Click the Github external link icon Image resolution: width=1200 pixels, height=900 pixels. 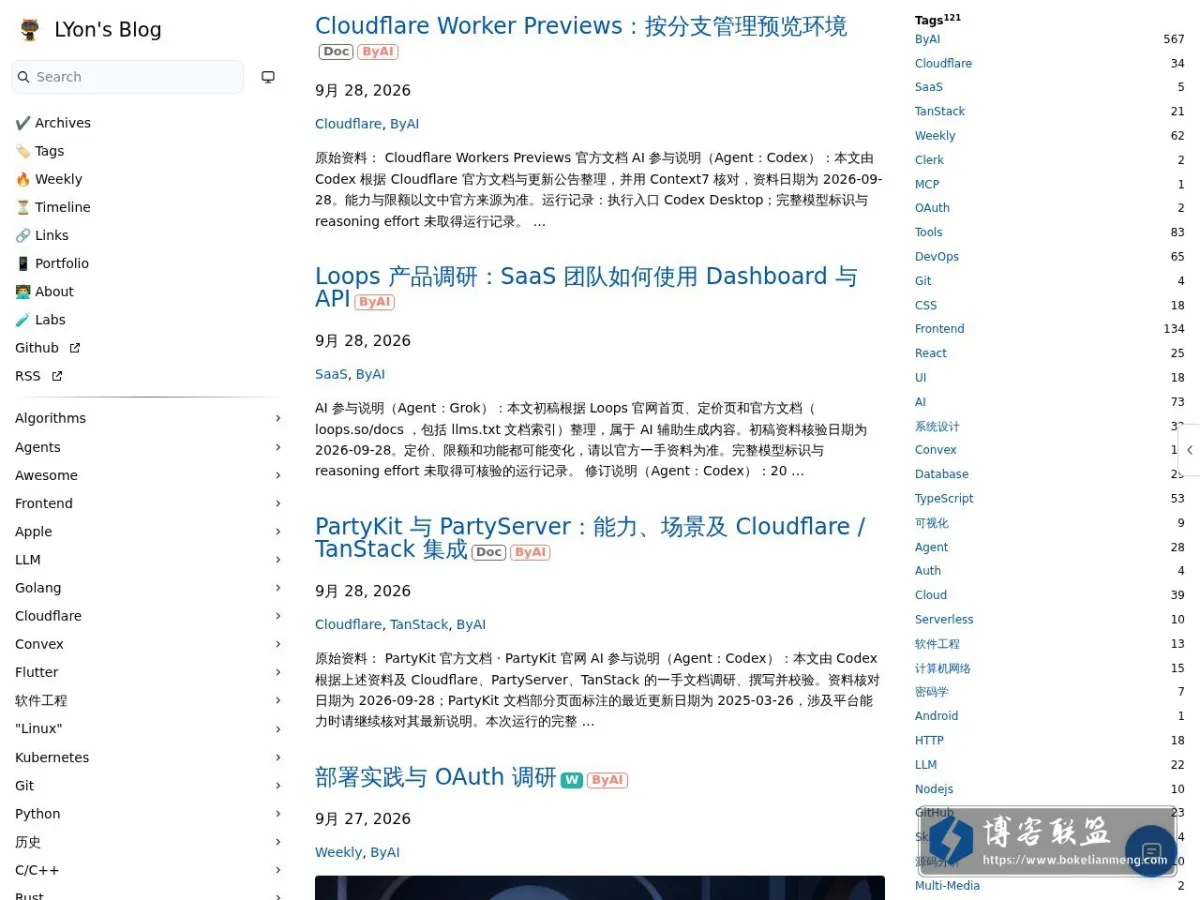75,348
